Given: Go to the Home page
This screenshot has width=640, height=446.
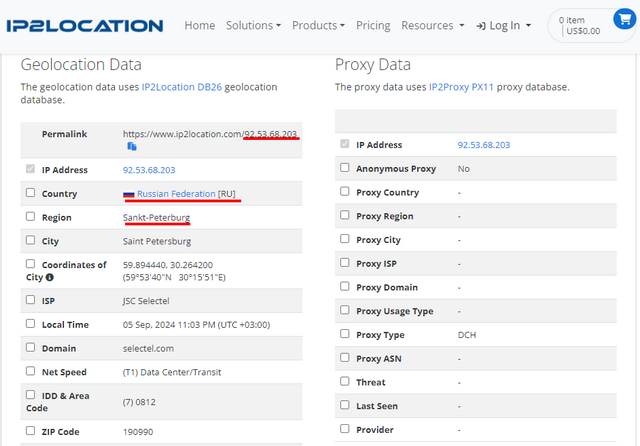Looking at the screenshot, I should coord(200,25).
